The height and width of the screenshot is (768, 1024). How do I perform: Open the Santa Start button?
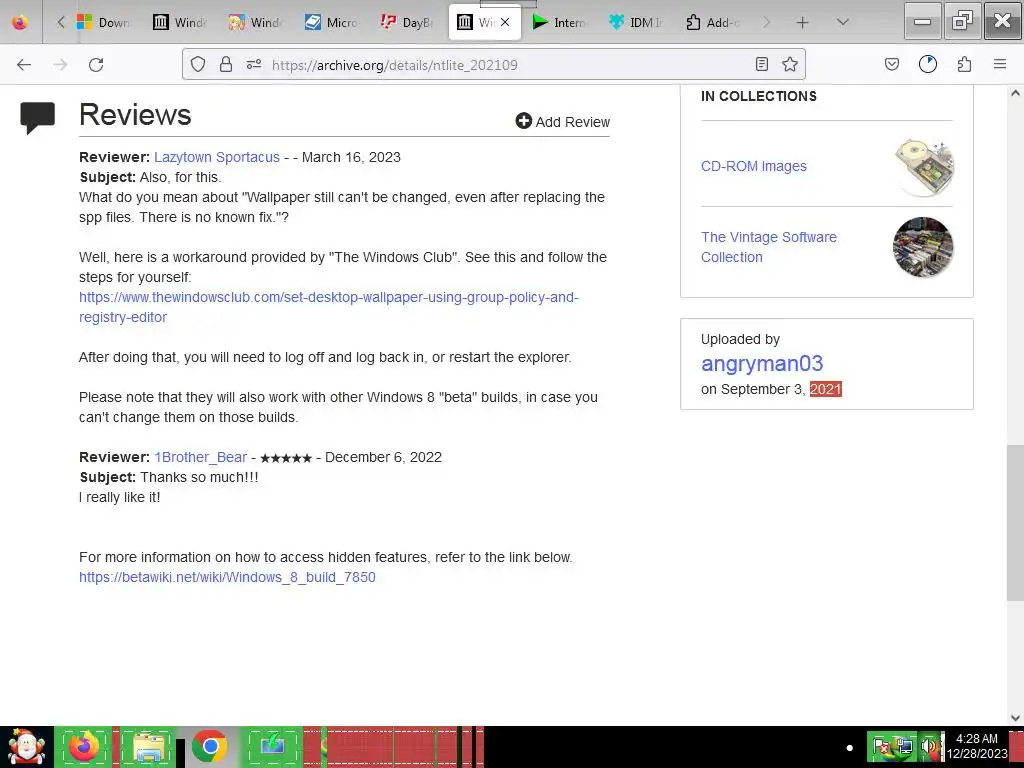point(26,747)
